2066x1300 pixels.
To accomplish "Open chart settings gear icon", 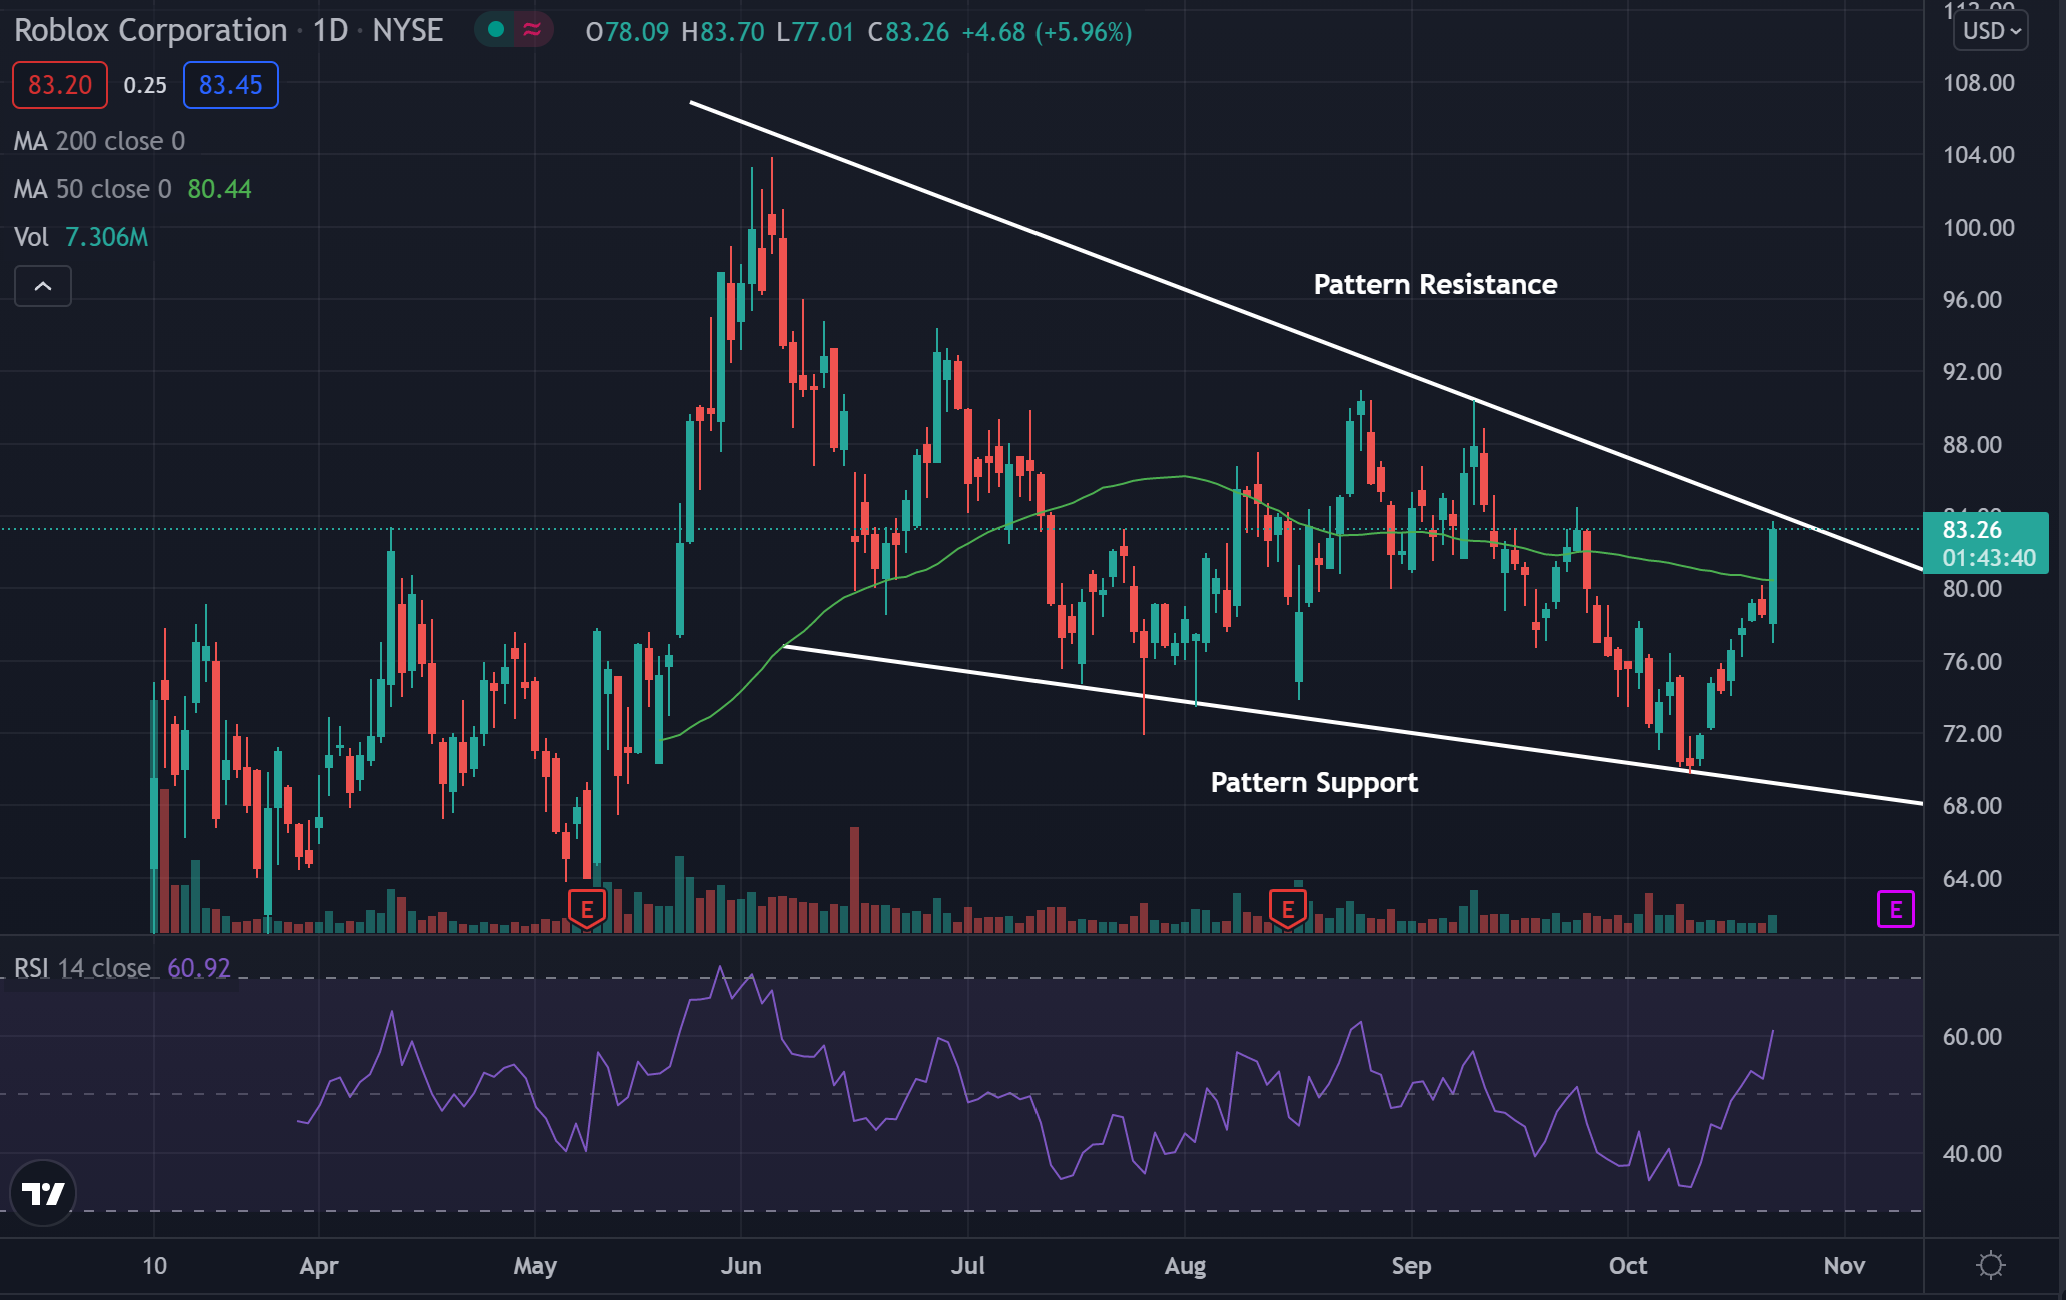I will click(1991, 1265).
